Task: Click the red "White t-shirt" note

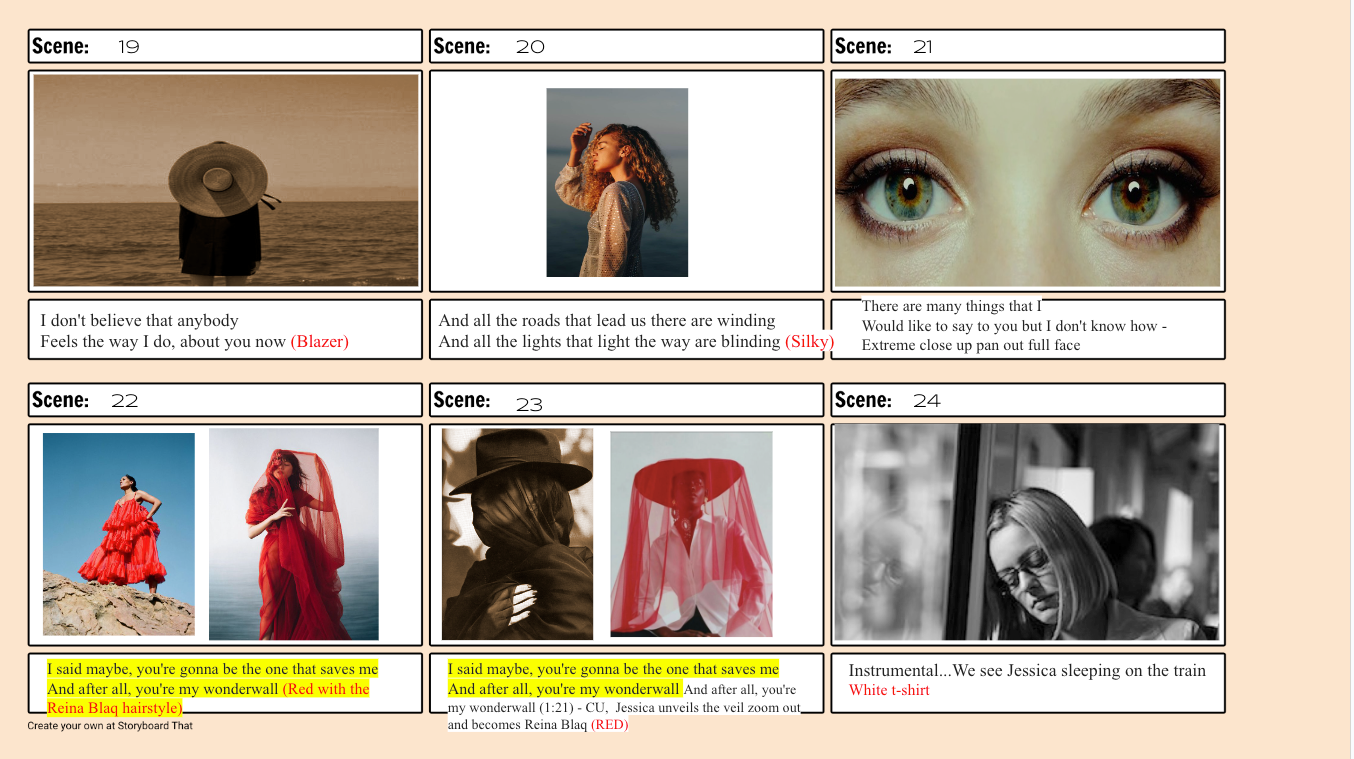Action: tap(889, 690)
